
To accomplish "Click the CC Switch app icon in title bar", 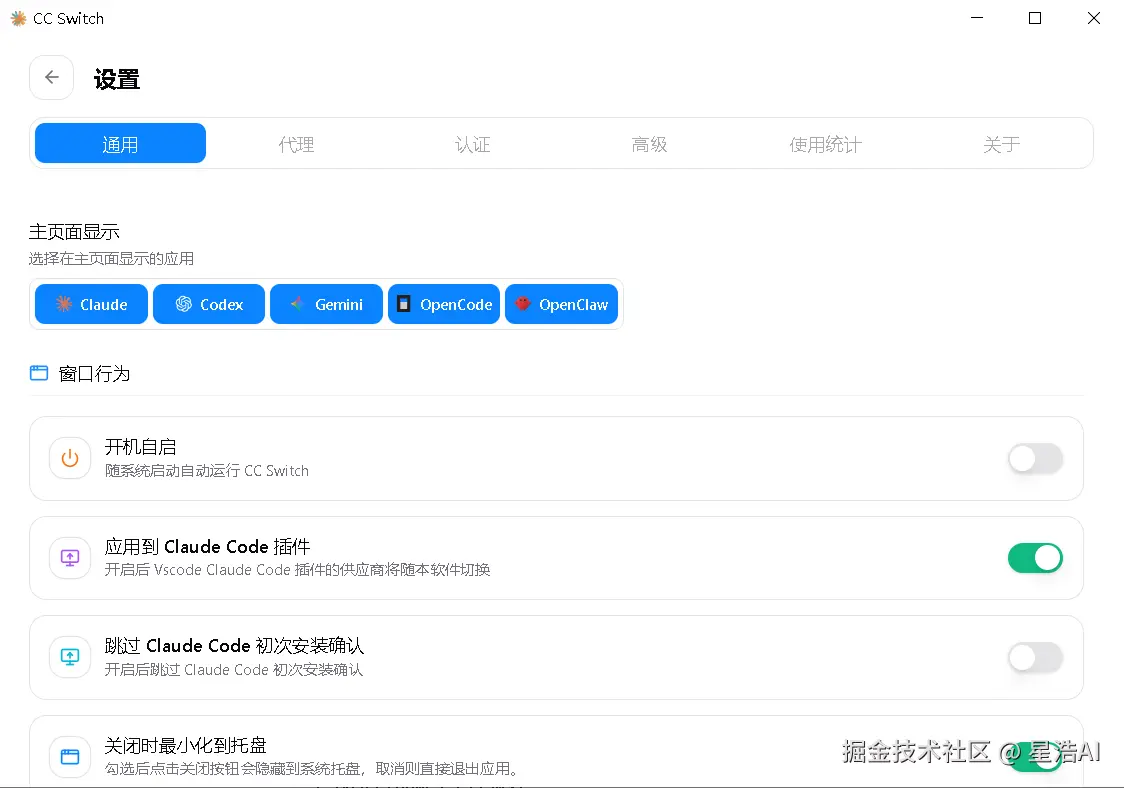I will pos(19,19).
